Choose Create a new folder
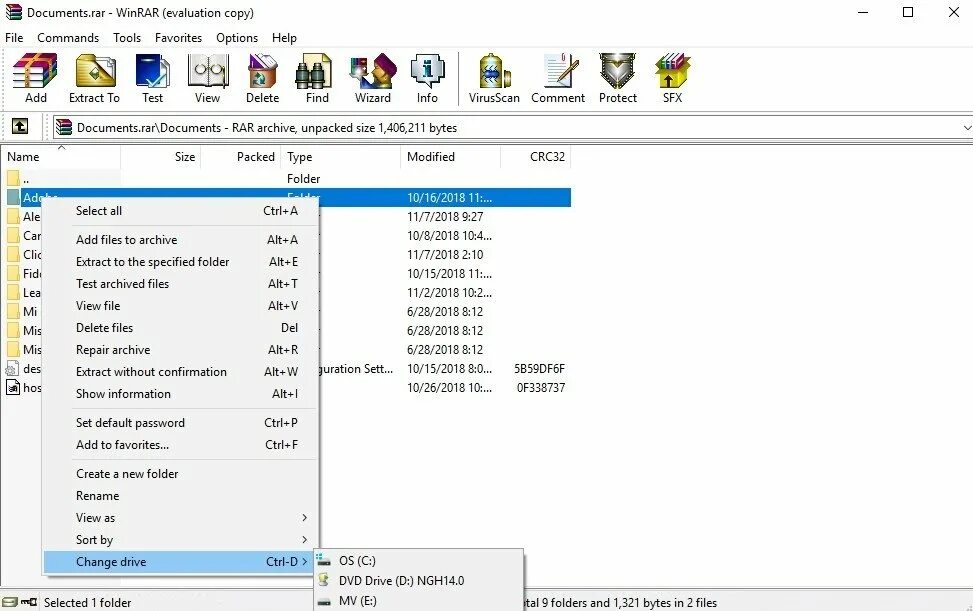The image size is (973, 611). pyautogui.click(x=181, y=474)
